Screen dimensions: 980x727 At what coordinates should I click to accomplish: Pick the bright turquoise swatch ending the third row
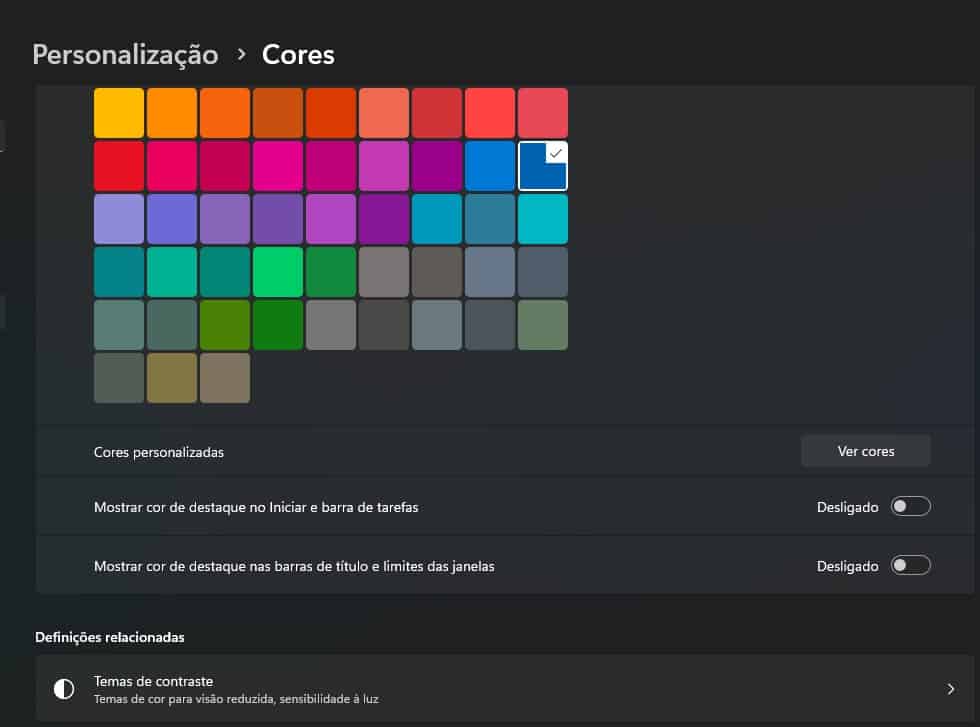pos(543,219)
